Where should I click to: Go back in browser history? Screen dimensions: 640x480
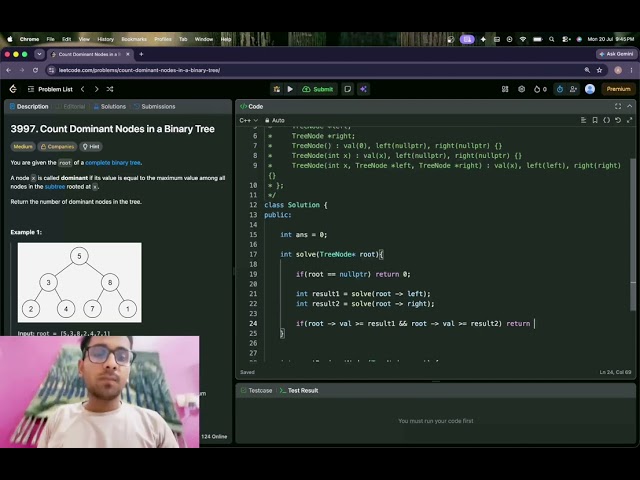[x=9, y=70]
